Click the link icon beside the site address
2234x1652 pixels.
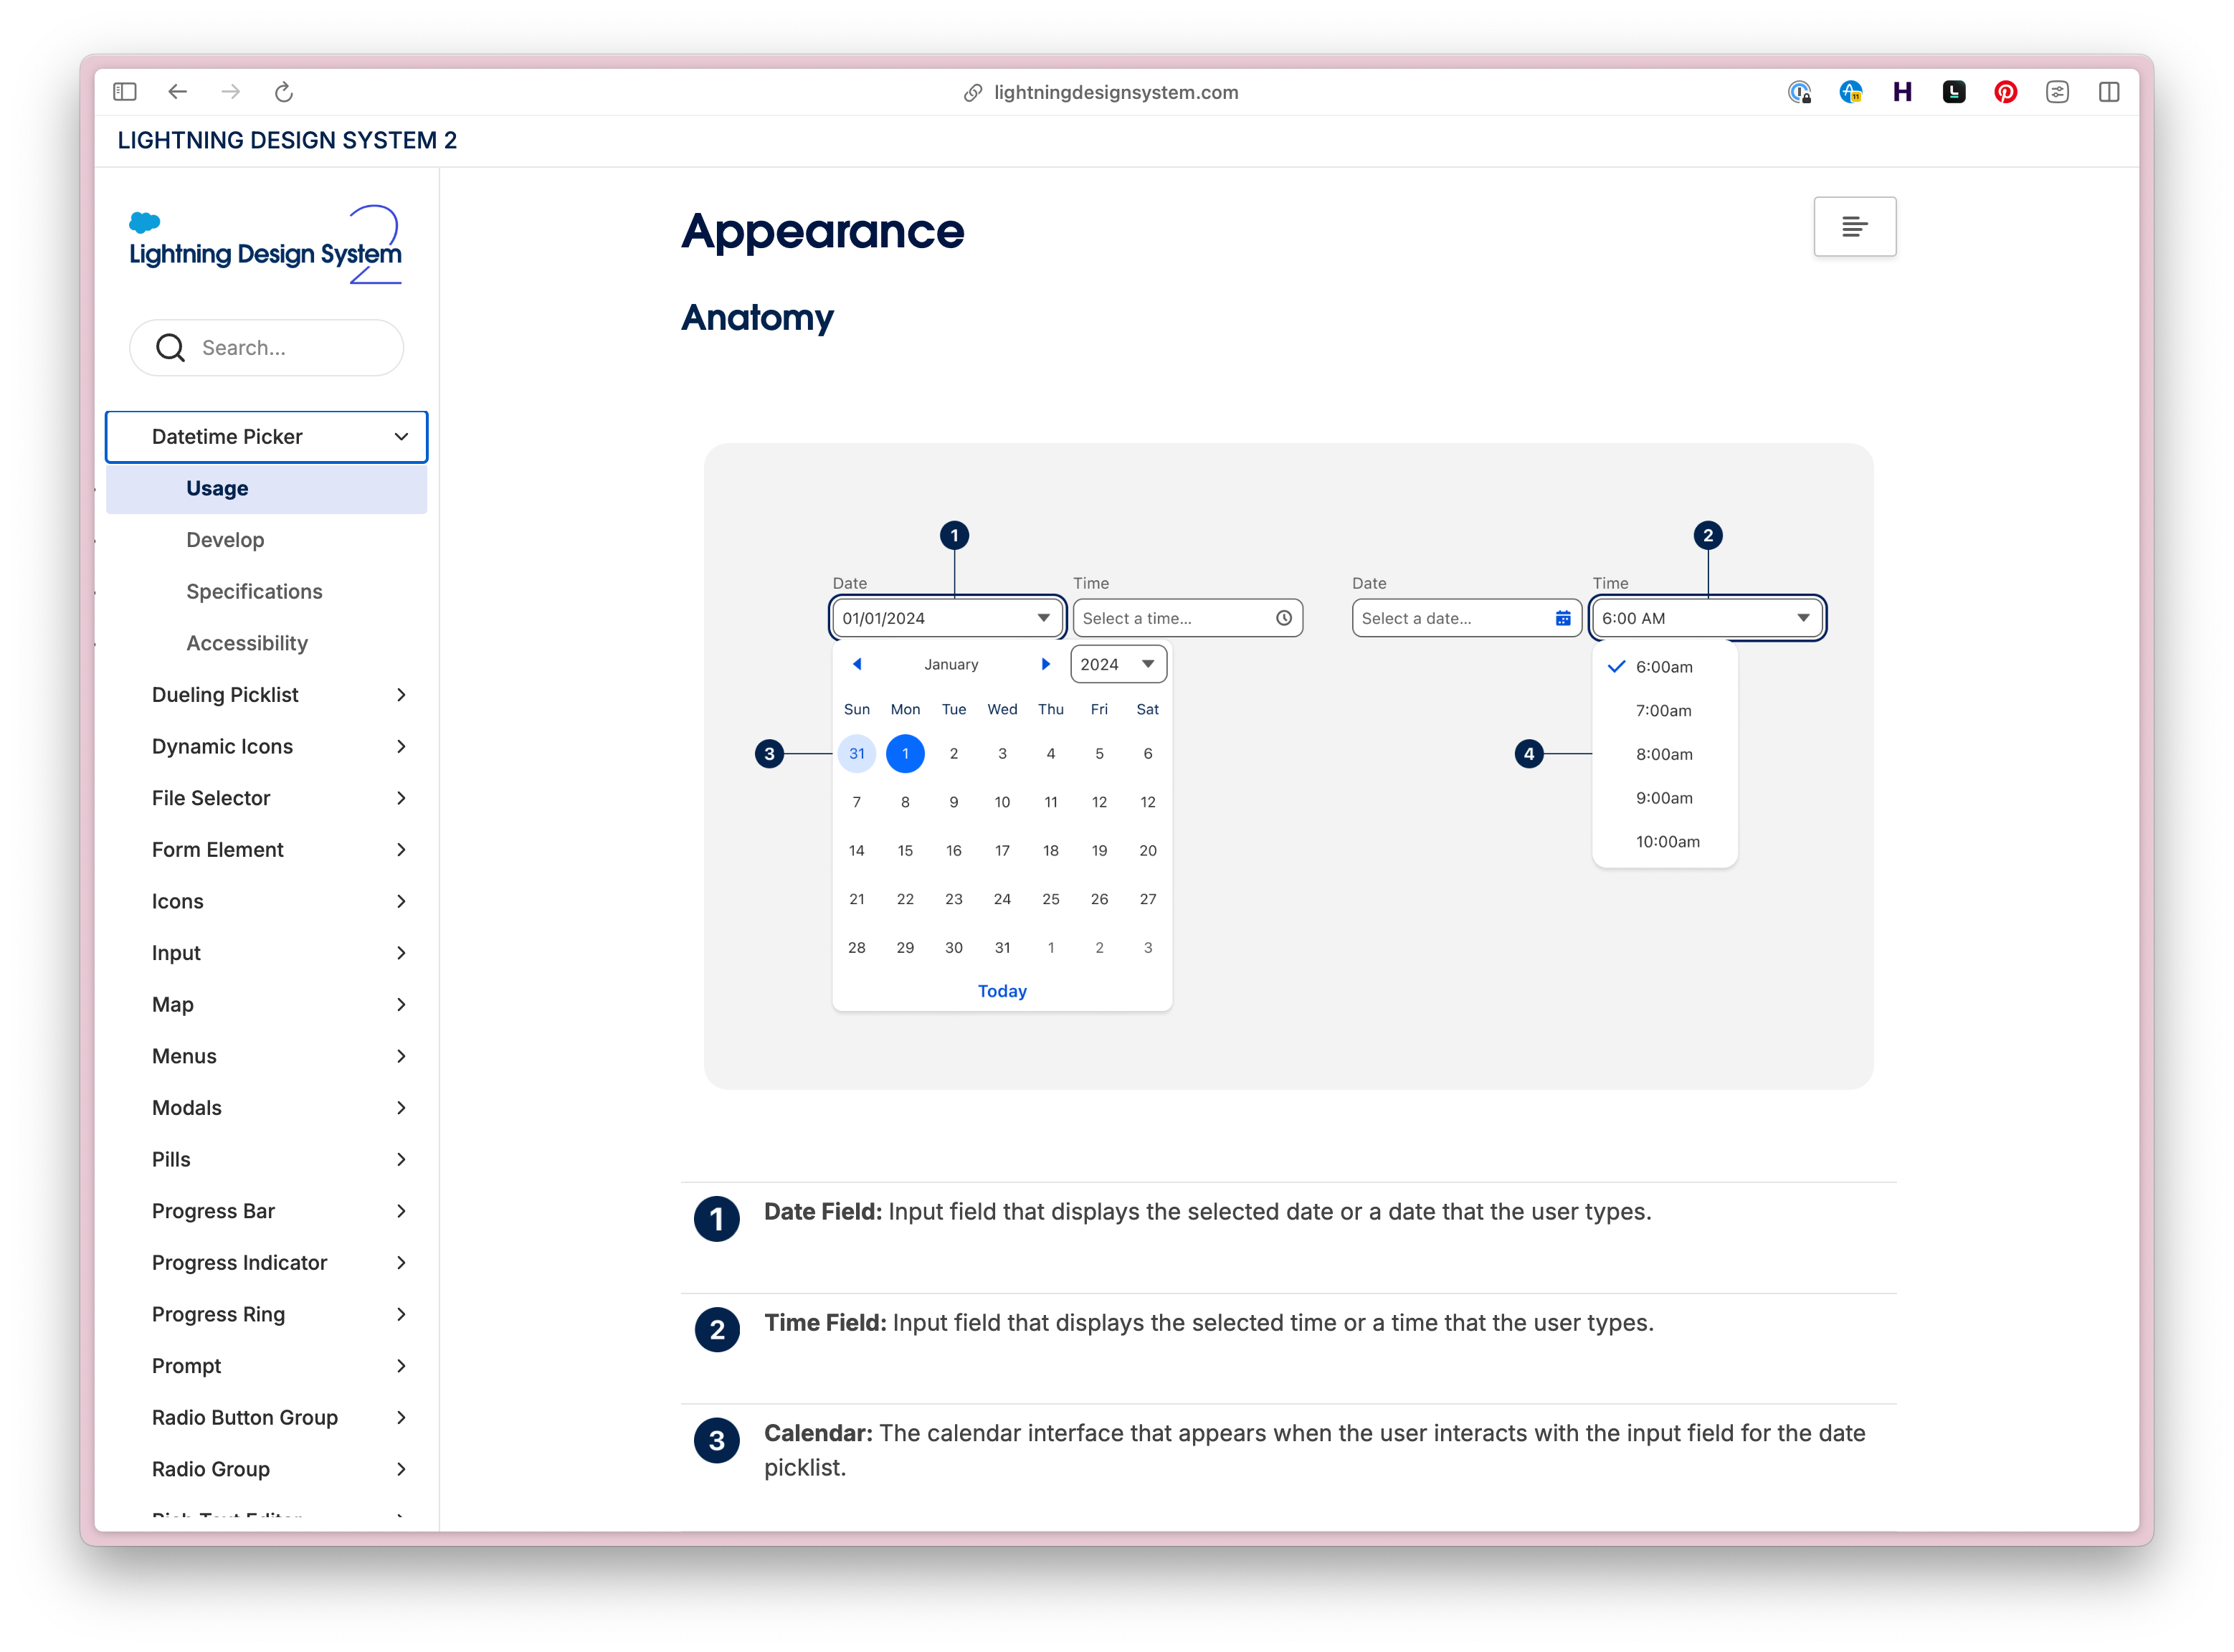coord(973,93)
